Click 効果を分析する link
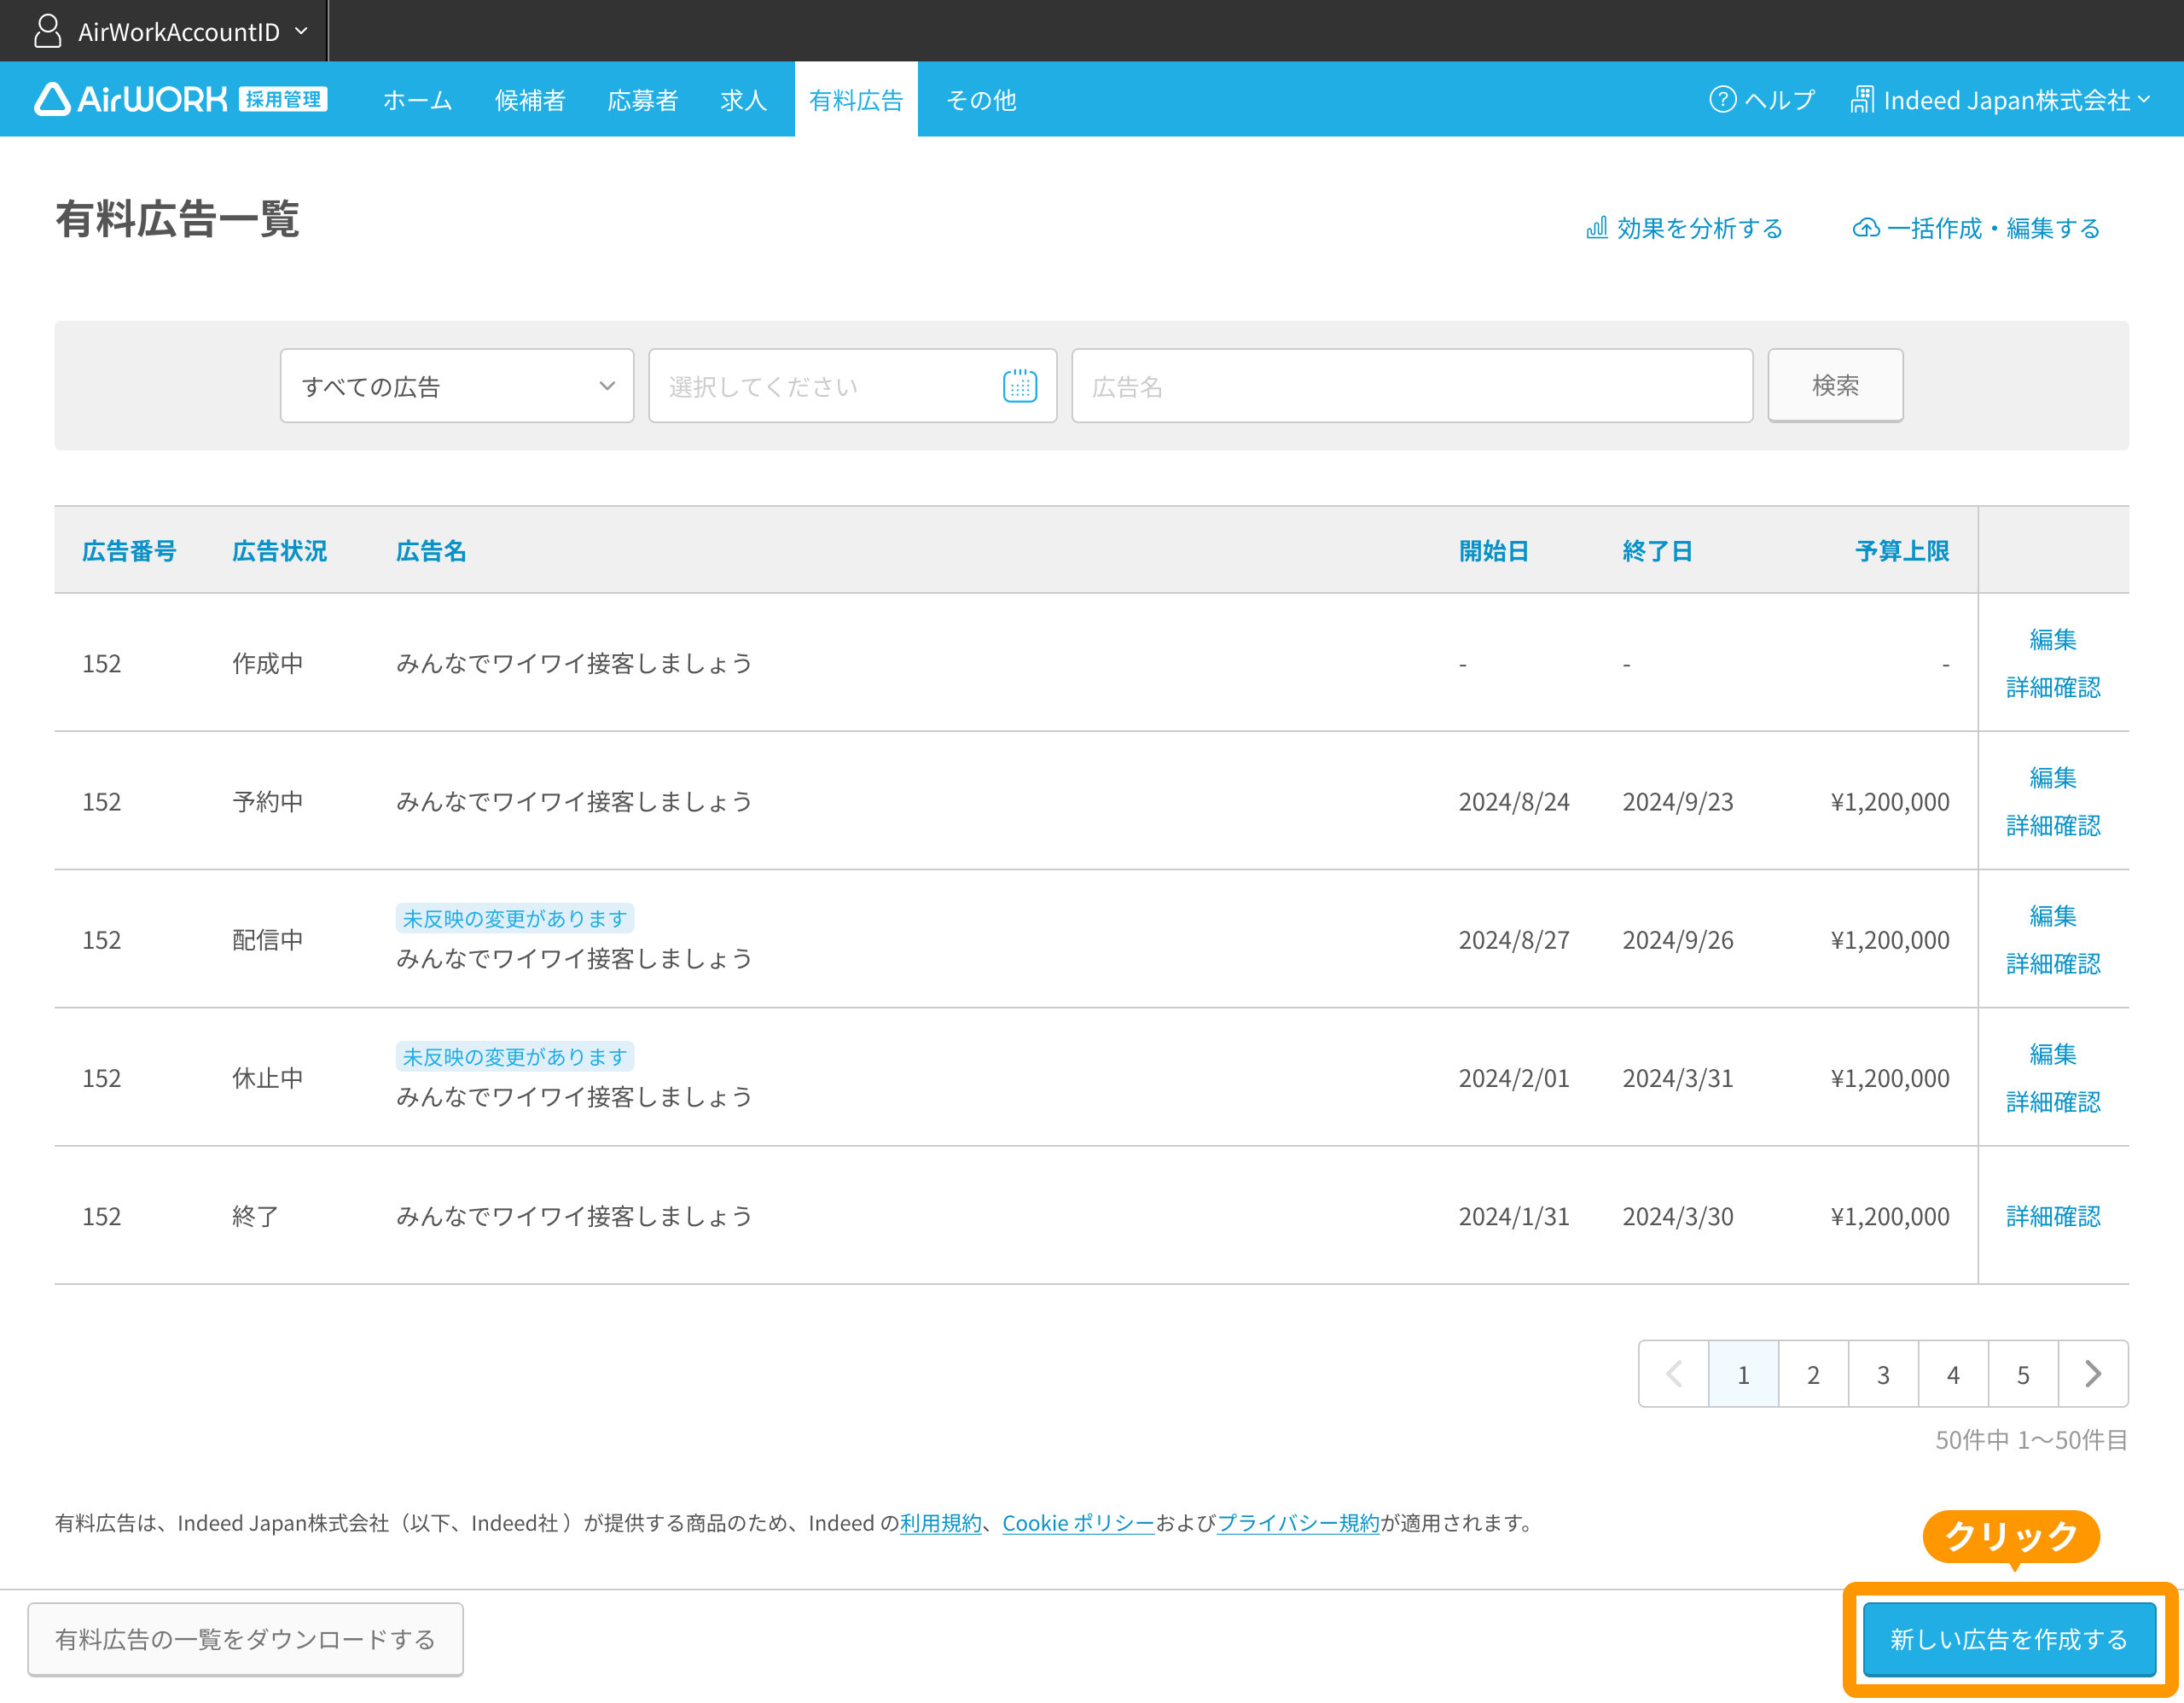The height and width of the screenshot is (1703, 2184). point(1685,228)
